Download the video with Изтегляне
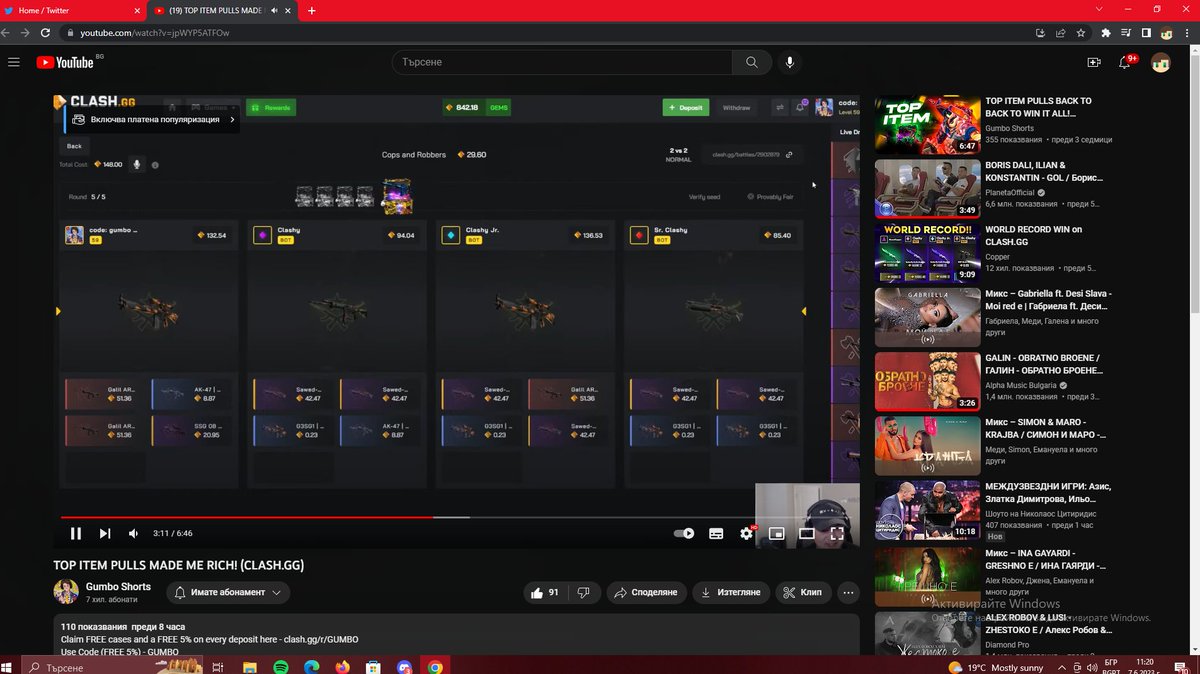 click(731, 592)
